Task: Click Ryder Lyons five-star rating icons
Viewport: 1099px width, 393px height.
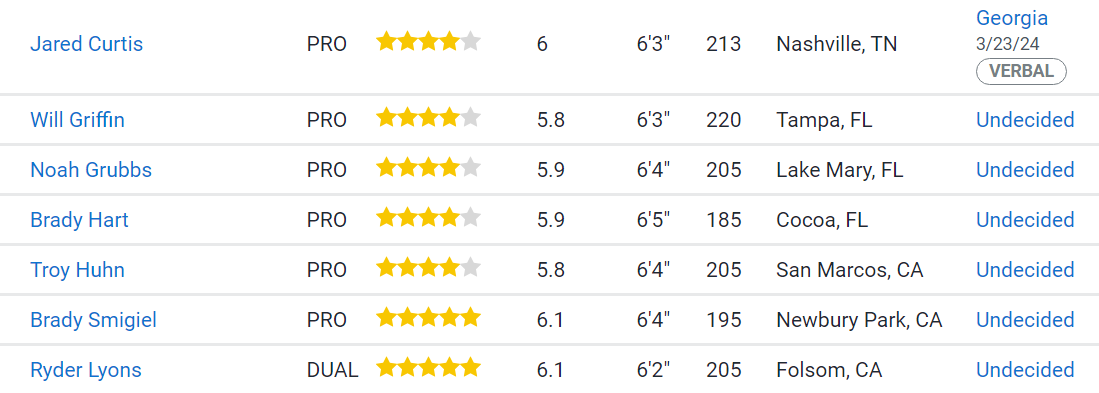Action: (428, 368)
